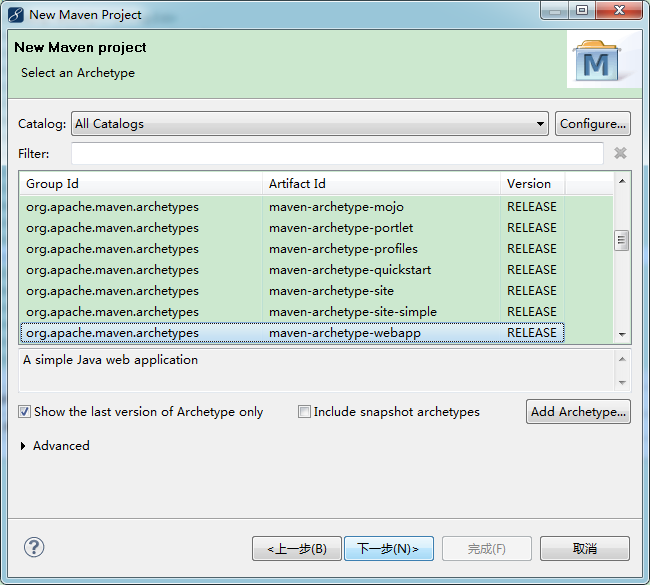
Task: Click the description text A simple Java web application
Action: tap(110, 360)
